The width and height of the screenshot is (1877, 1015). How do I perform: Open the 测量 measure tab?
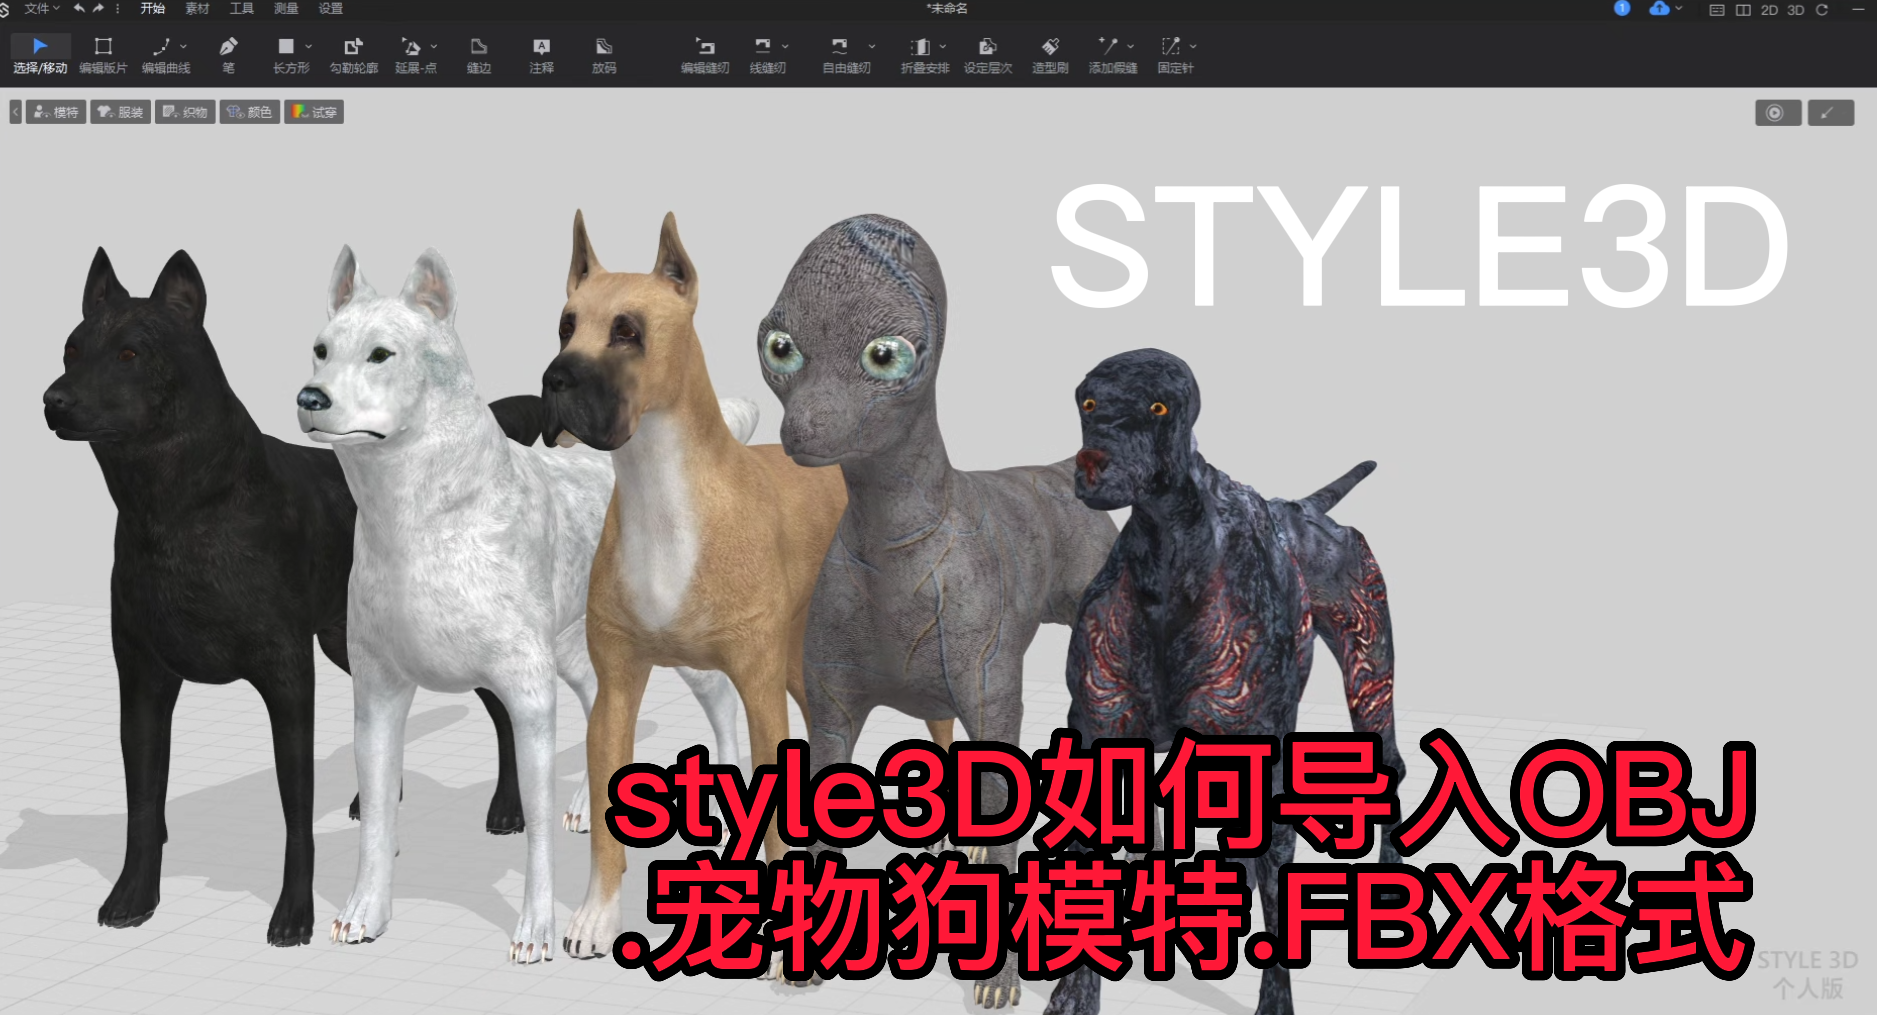[286, 8]
